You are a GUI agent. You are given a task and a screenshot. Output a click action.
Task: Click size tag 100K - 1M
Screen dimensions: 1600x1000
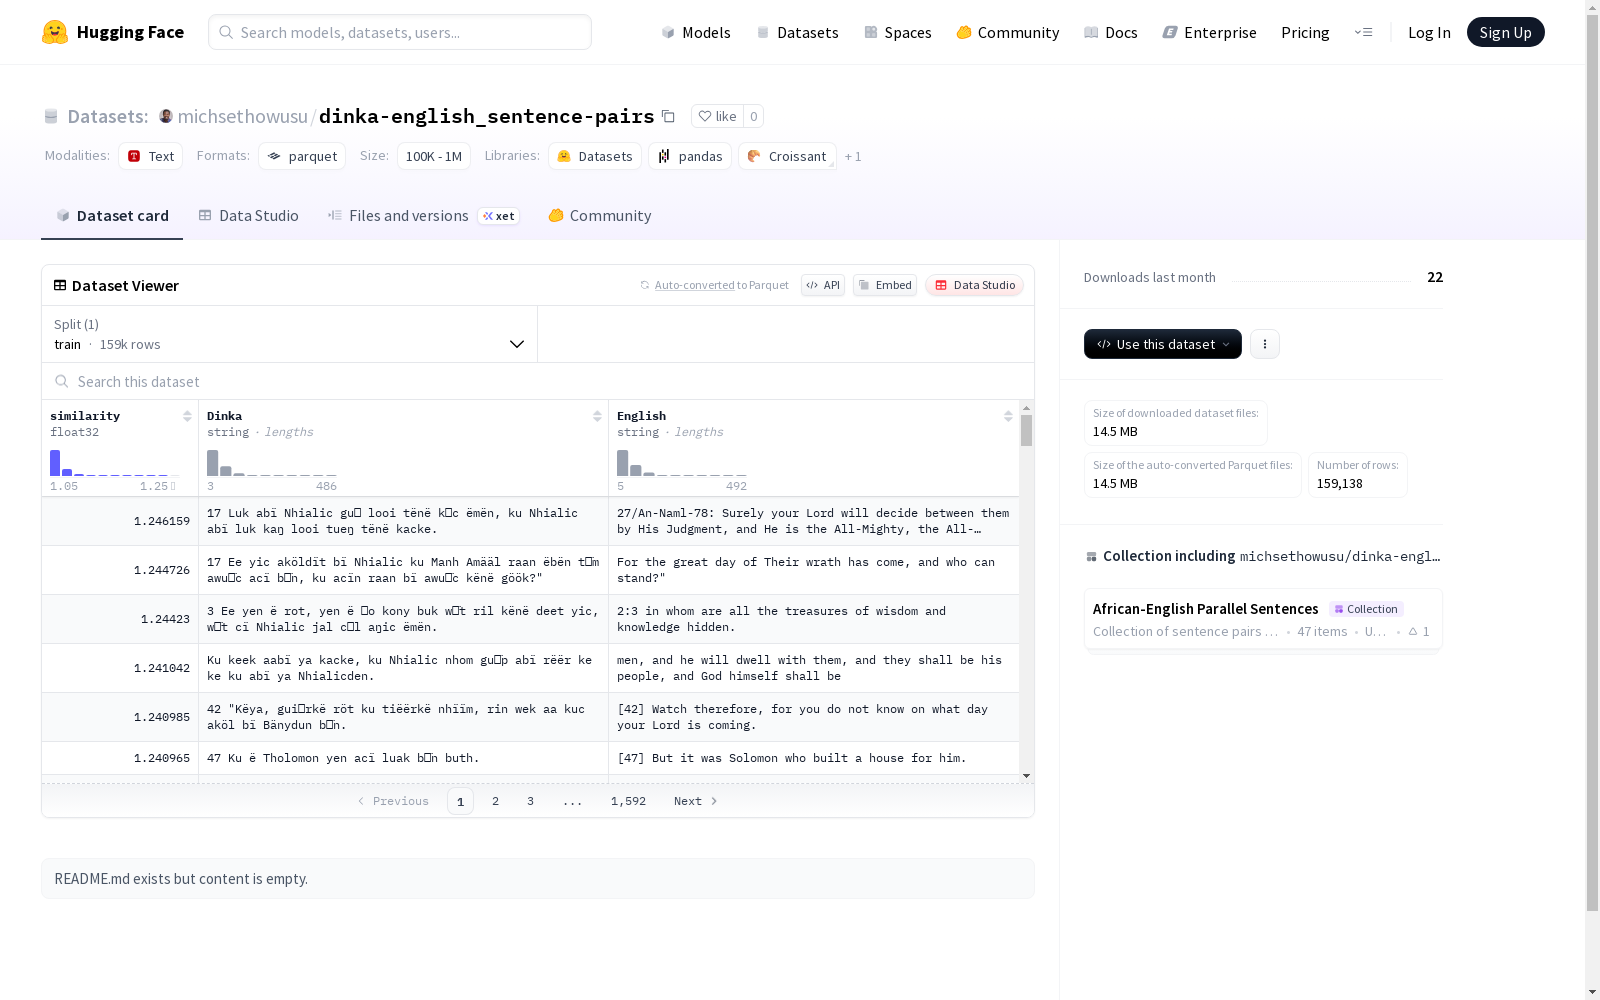click(434, 156)
